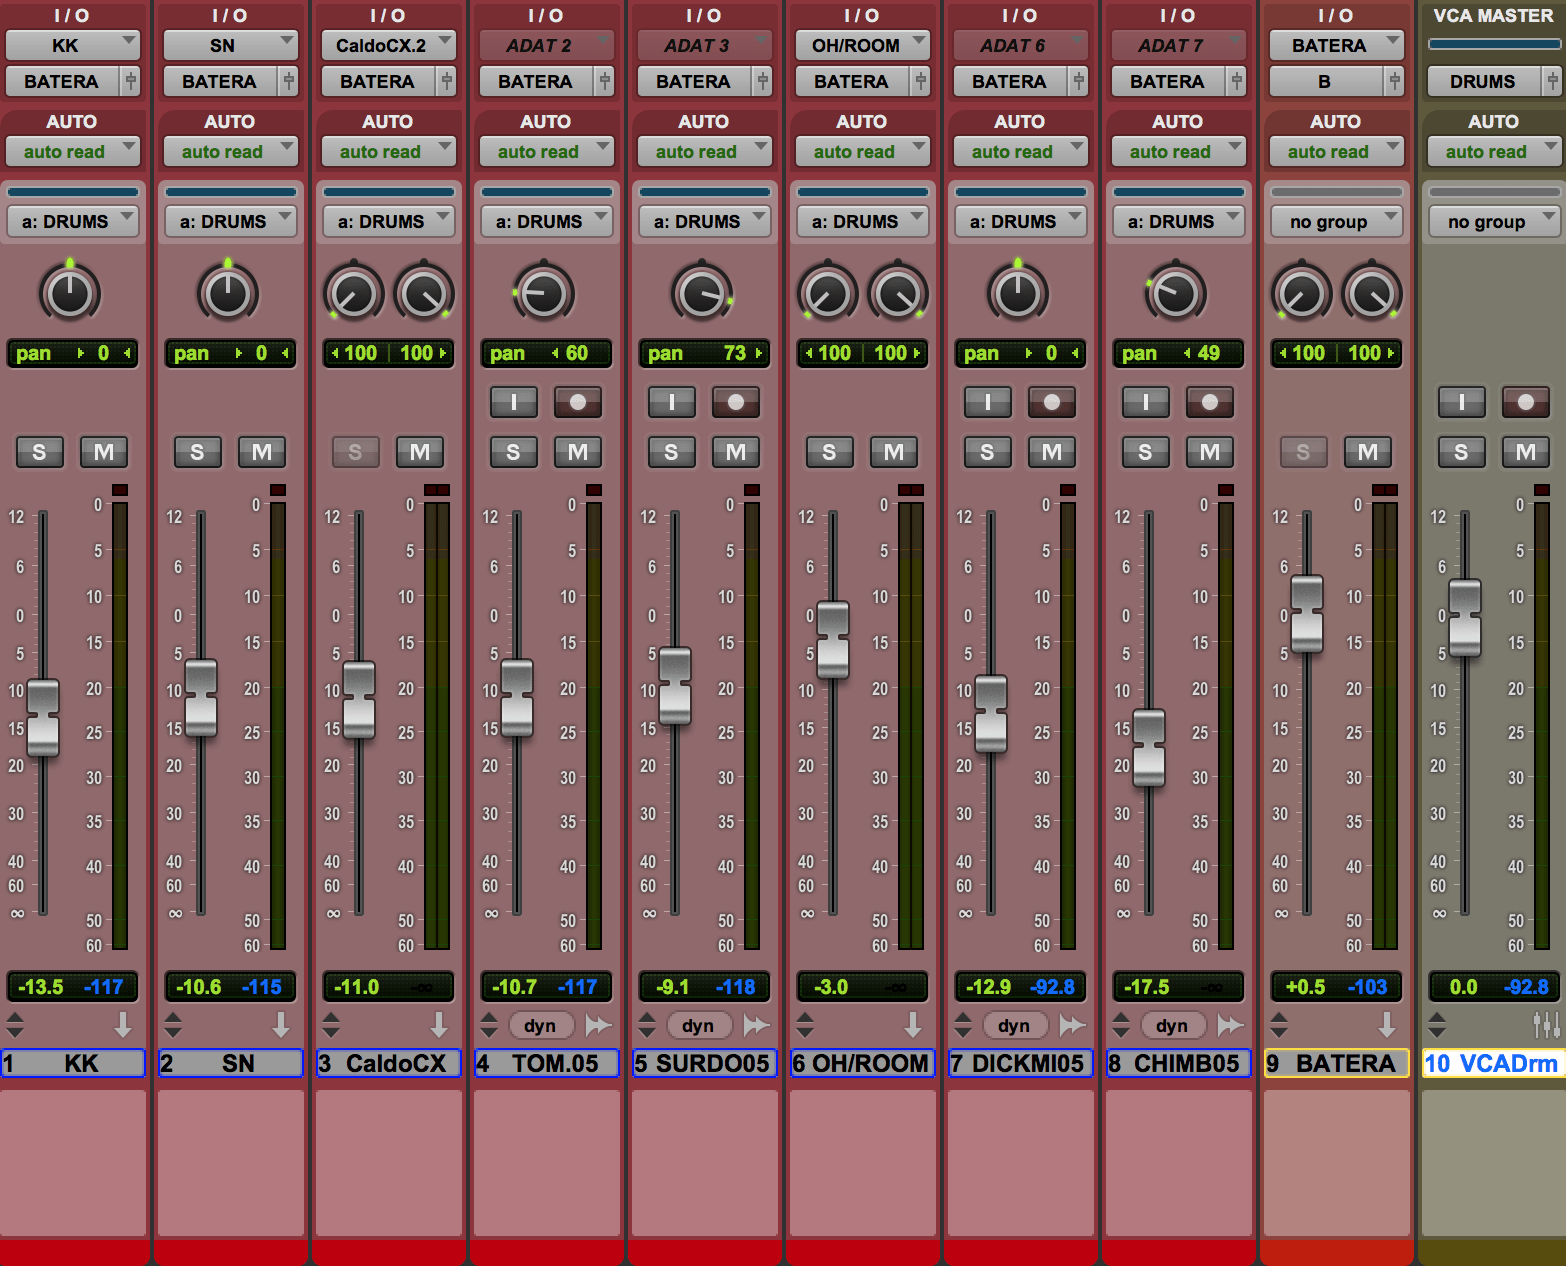Click the voice arrow icon on KK track
The height and width of the screenshot is (1266, 1566).
pyautogui.click(x=123, y=1024)
